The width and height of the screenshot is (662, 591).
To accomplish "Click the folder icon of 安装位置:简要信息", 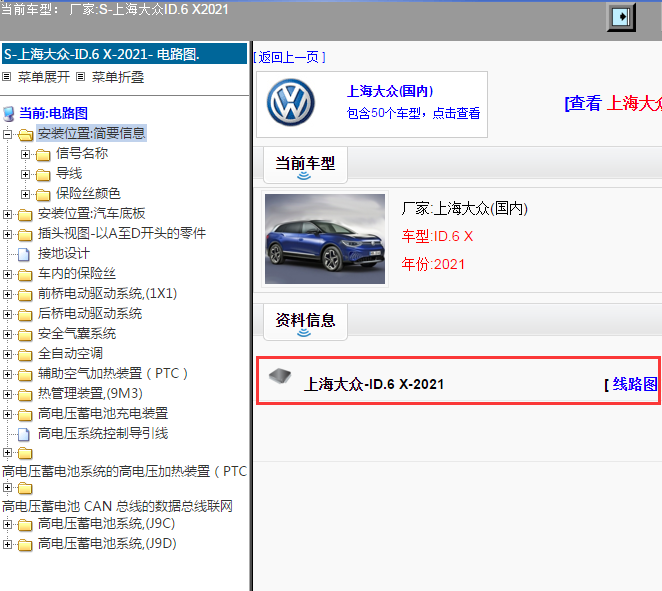I will (26, 135).
